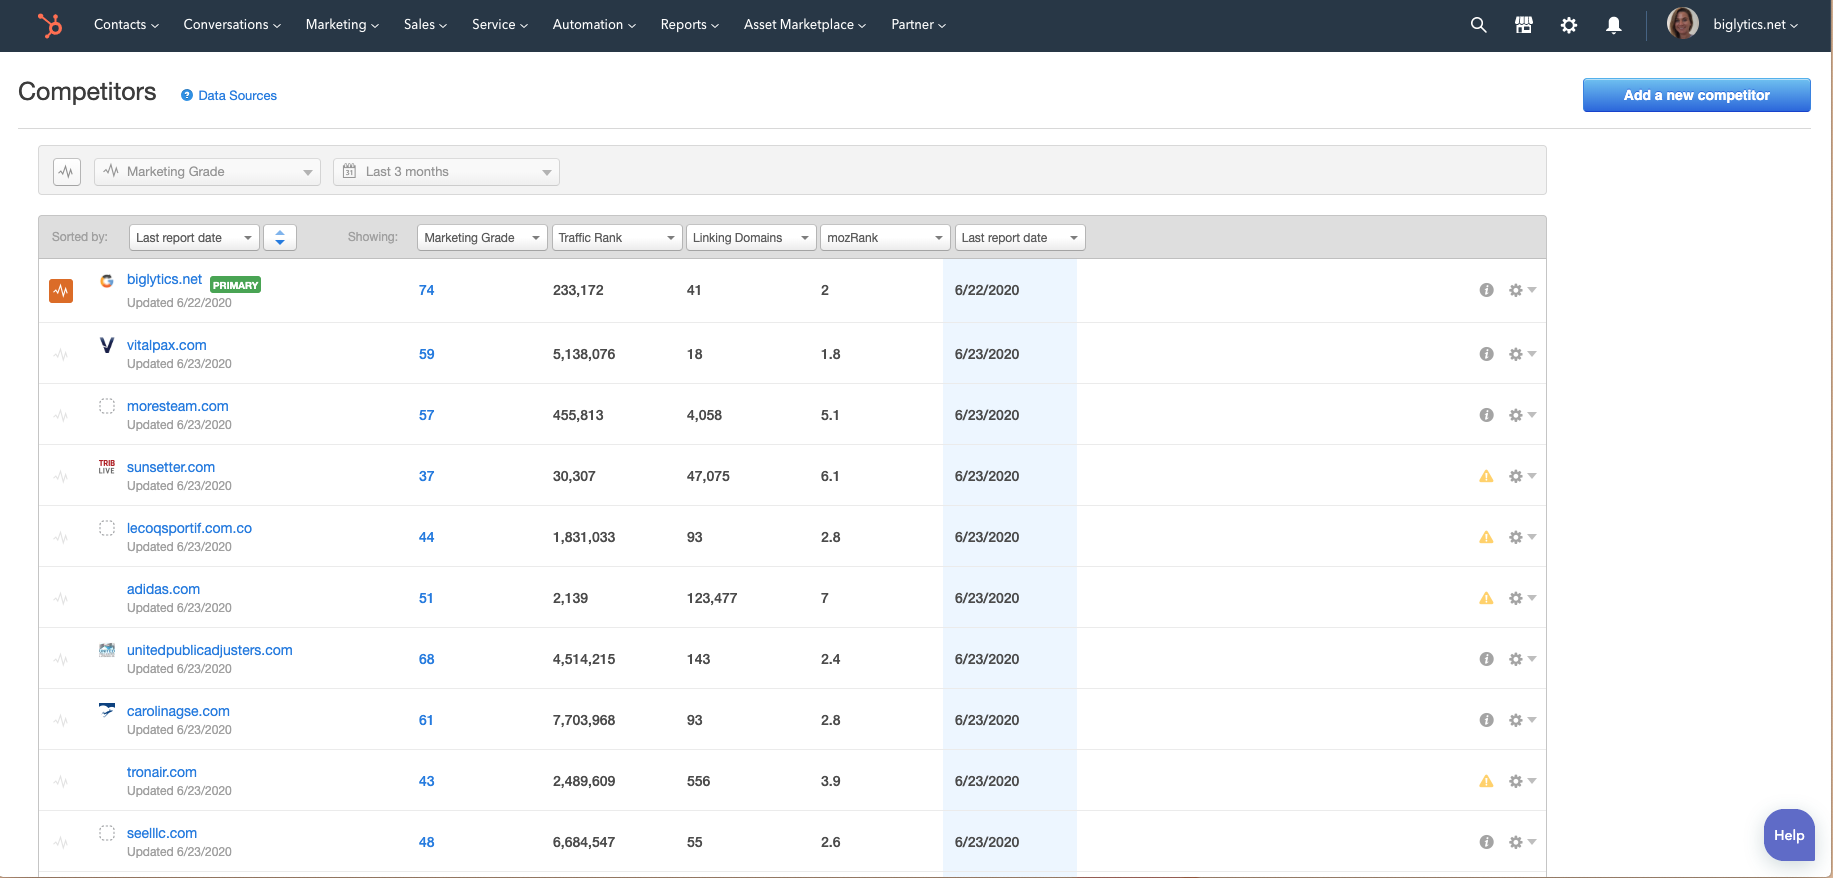Image resolution: width=1833 pixels, height=878 pixels.
Task: Open the Sorted by Last report date dropdown
Action: 194,237
